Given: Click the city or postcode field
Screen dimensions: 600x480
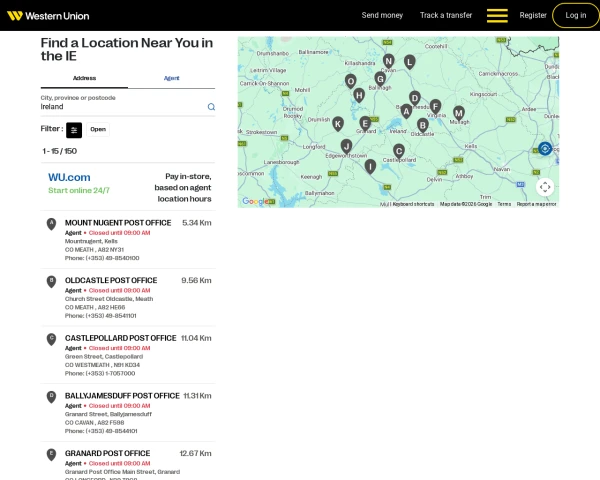Looking at the screenshot, I should pos(120,106).
